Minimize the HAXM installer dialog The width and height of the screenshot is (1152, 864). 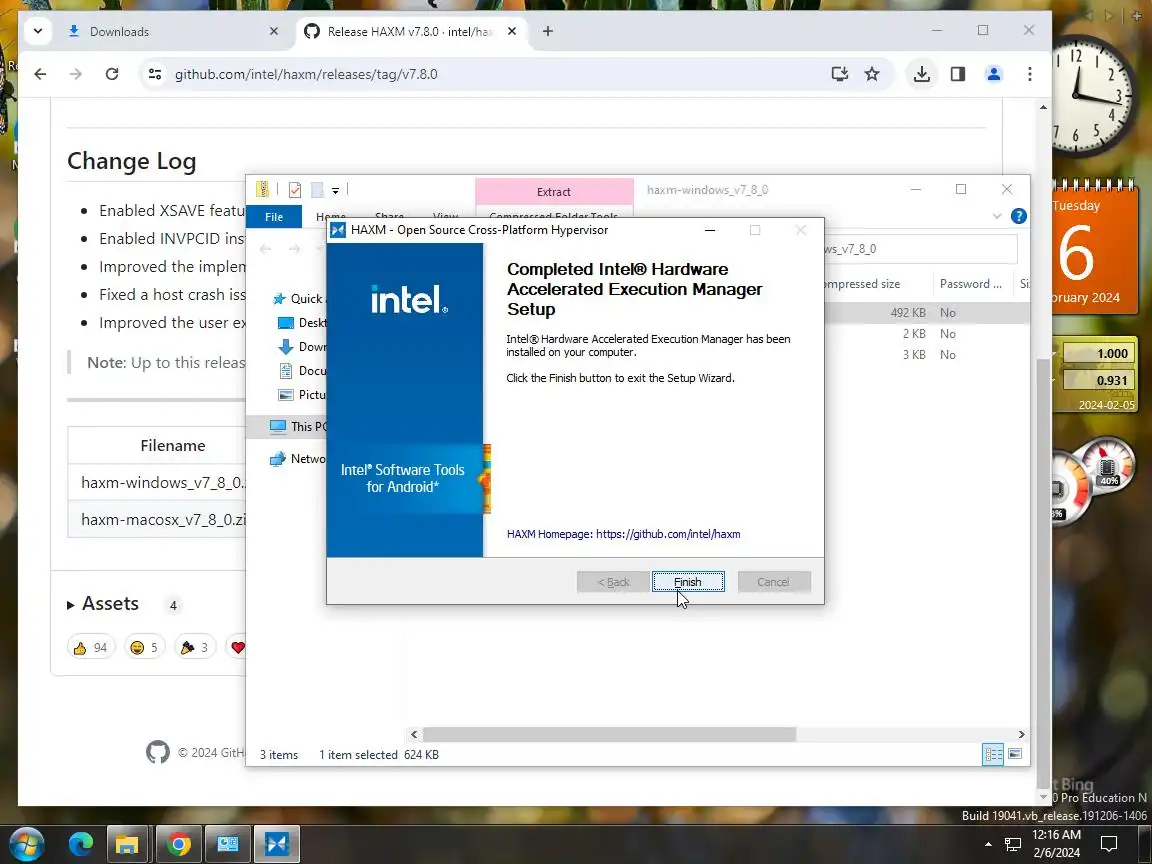tap(710, 230)
